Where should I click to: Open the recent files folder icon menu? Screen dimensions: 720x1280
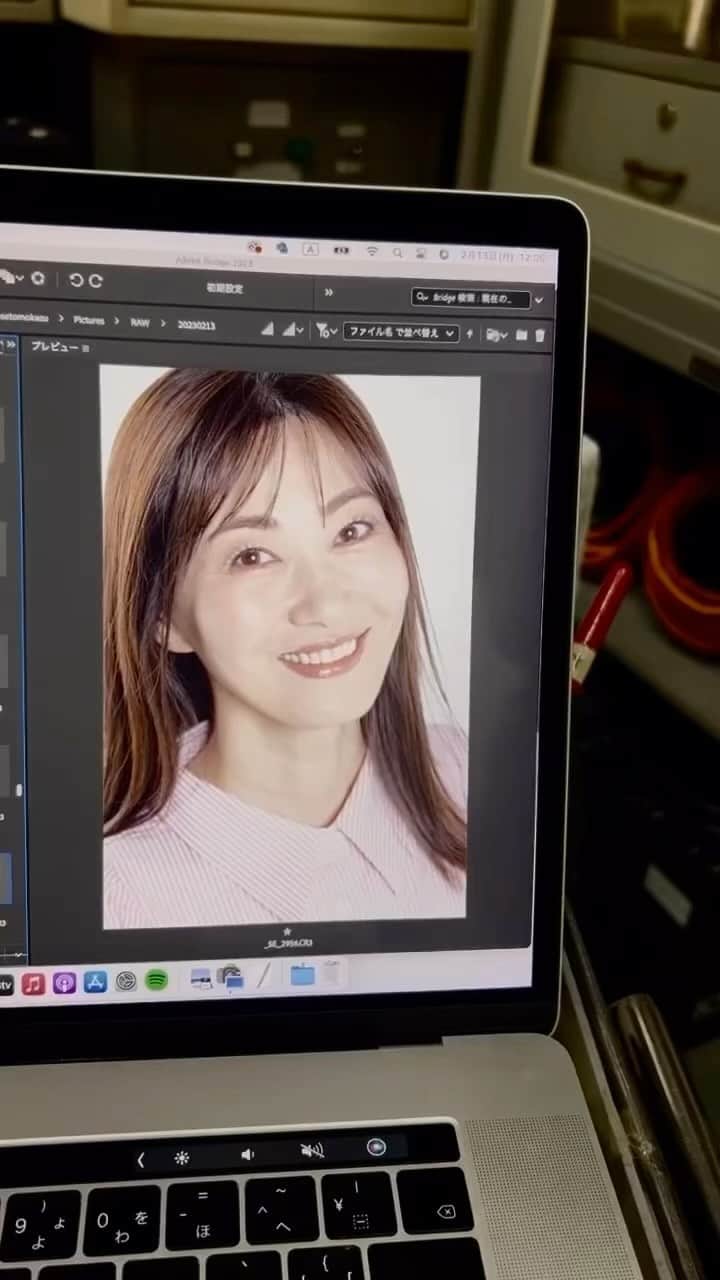tap(496, 335)
